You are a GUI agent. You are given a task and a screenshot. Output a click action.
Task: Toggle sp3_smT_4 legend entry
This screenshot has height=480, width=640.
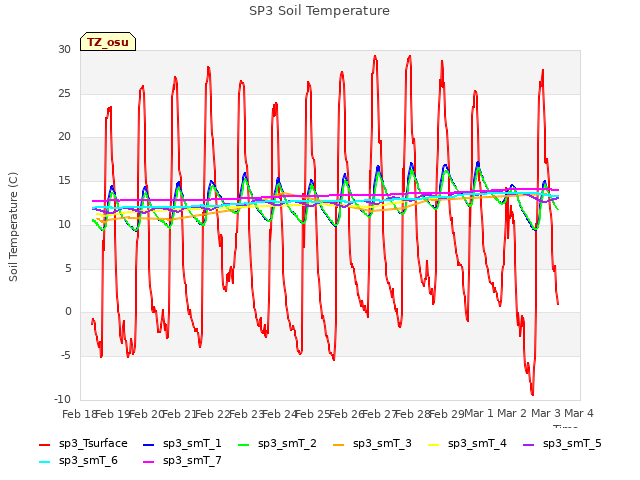(x=467, y=444)
